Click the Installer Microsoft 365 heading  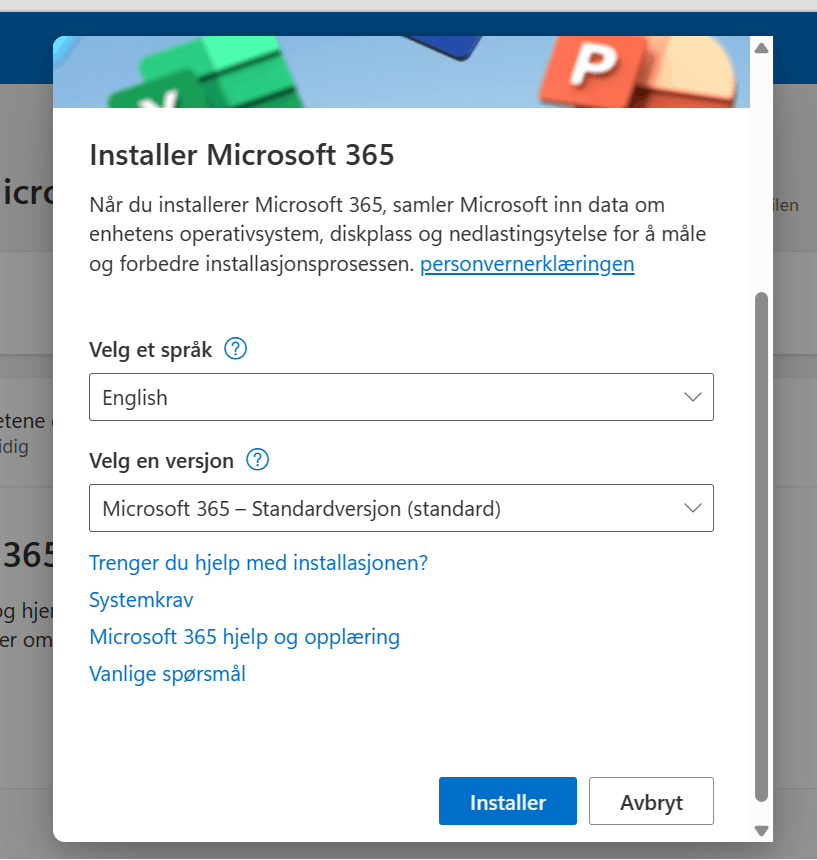(242, 155)
